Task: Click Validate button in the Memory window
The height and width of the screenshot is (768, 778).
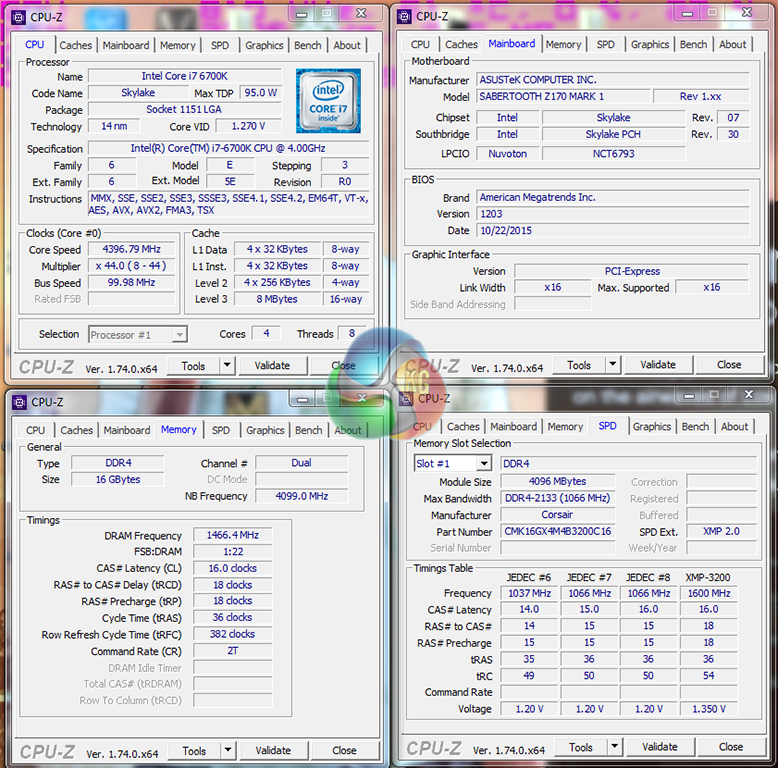Action: pyautogui.click(x=273, y=750)
